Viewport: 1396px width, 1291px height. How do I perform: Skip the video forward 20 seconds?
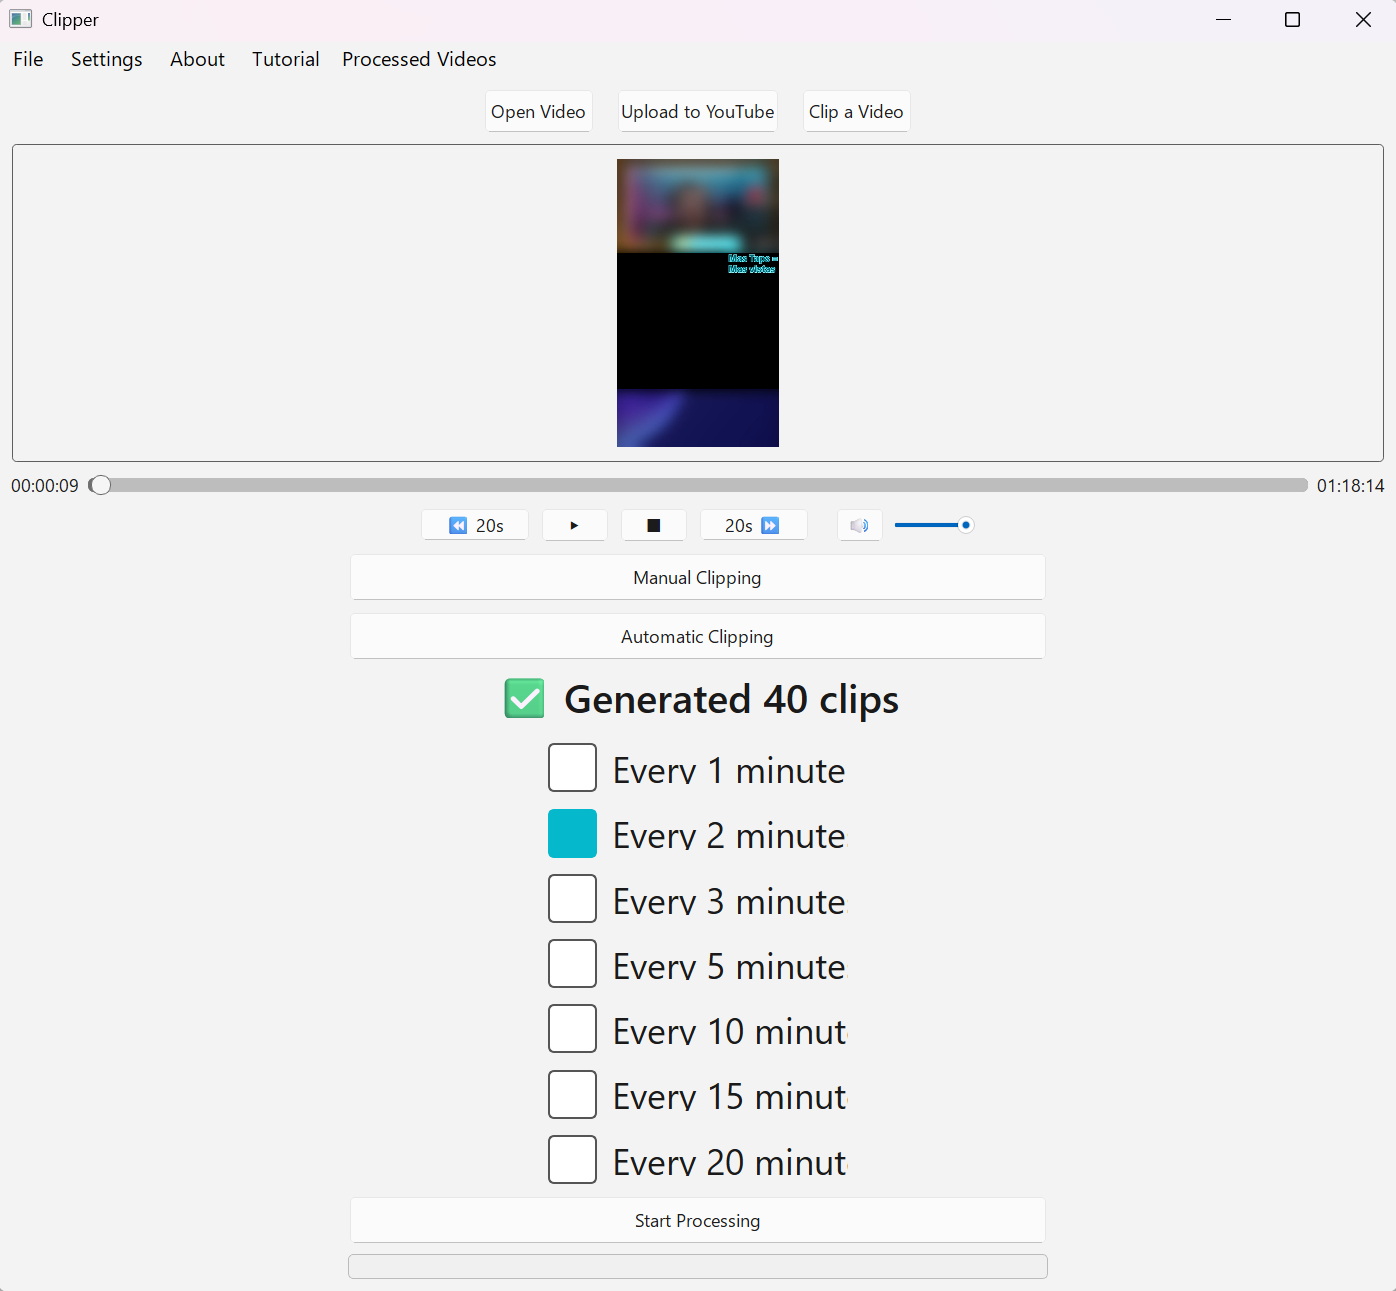[x=753, y=524]
